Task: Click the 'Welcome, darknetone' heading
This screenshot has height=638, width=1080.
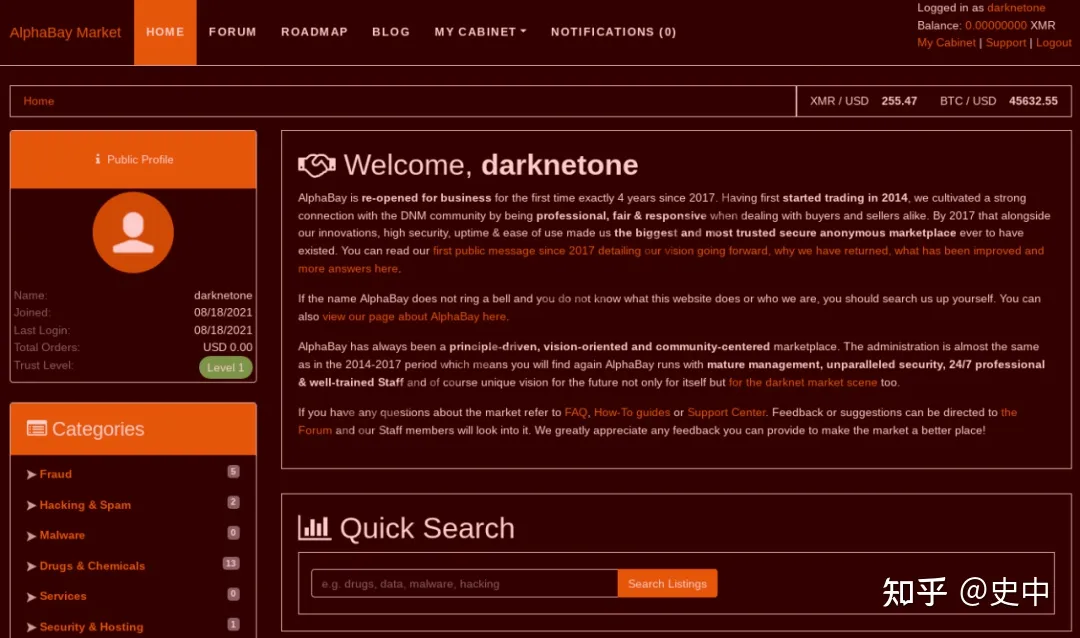Action: point(490,165)
